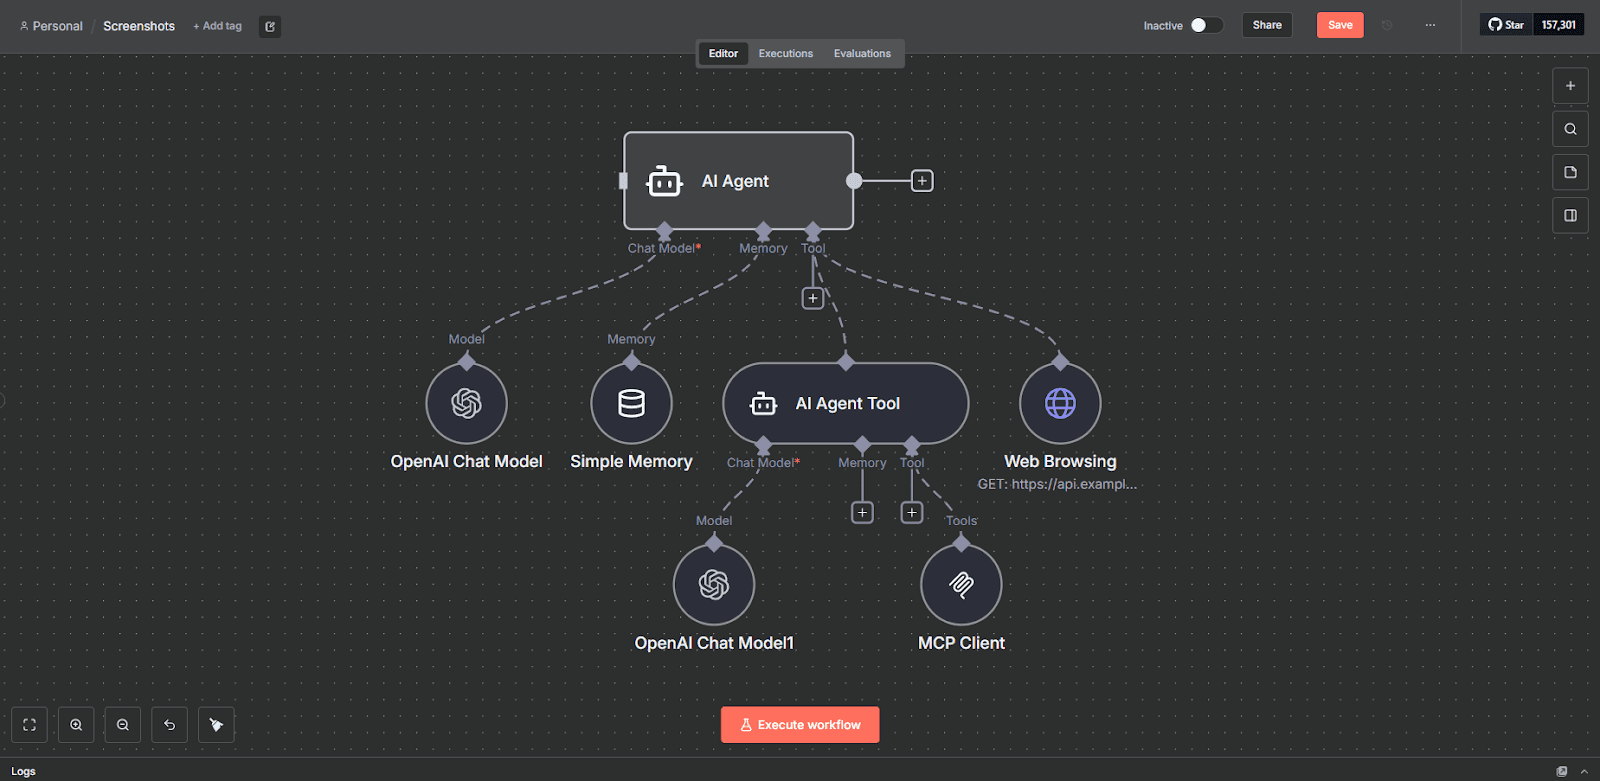Image resolution: width=1600 pixels, height=781 pixels.
Task: Click the Add tag link
Action: coord(217,26)
